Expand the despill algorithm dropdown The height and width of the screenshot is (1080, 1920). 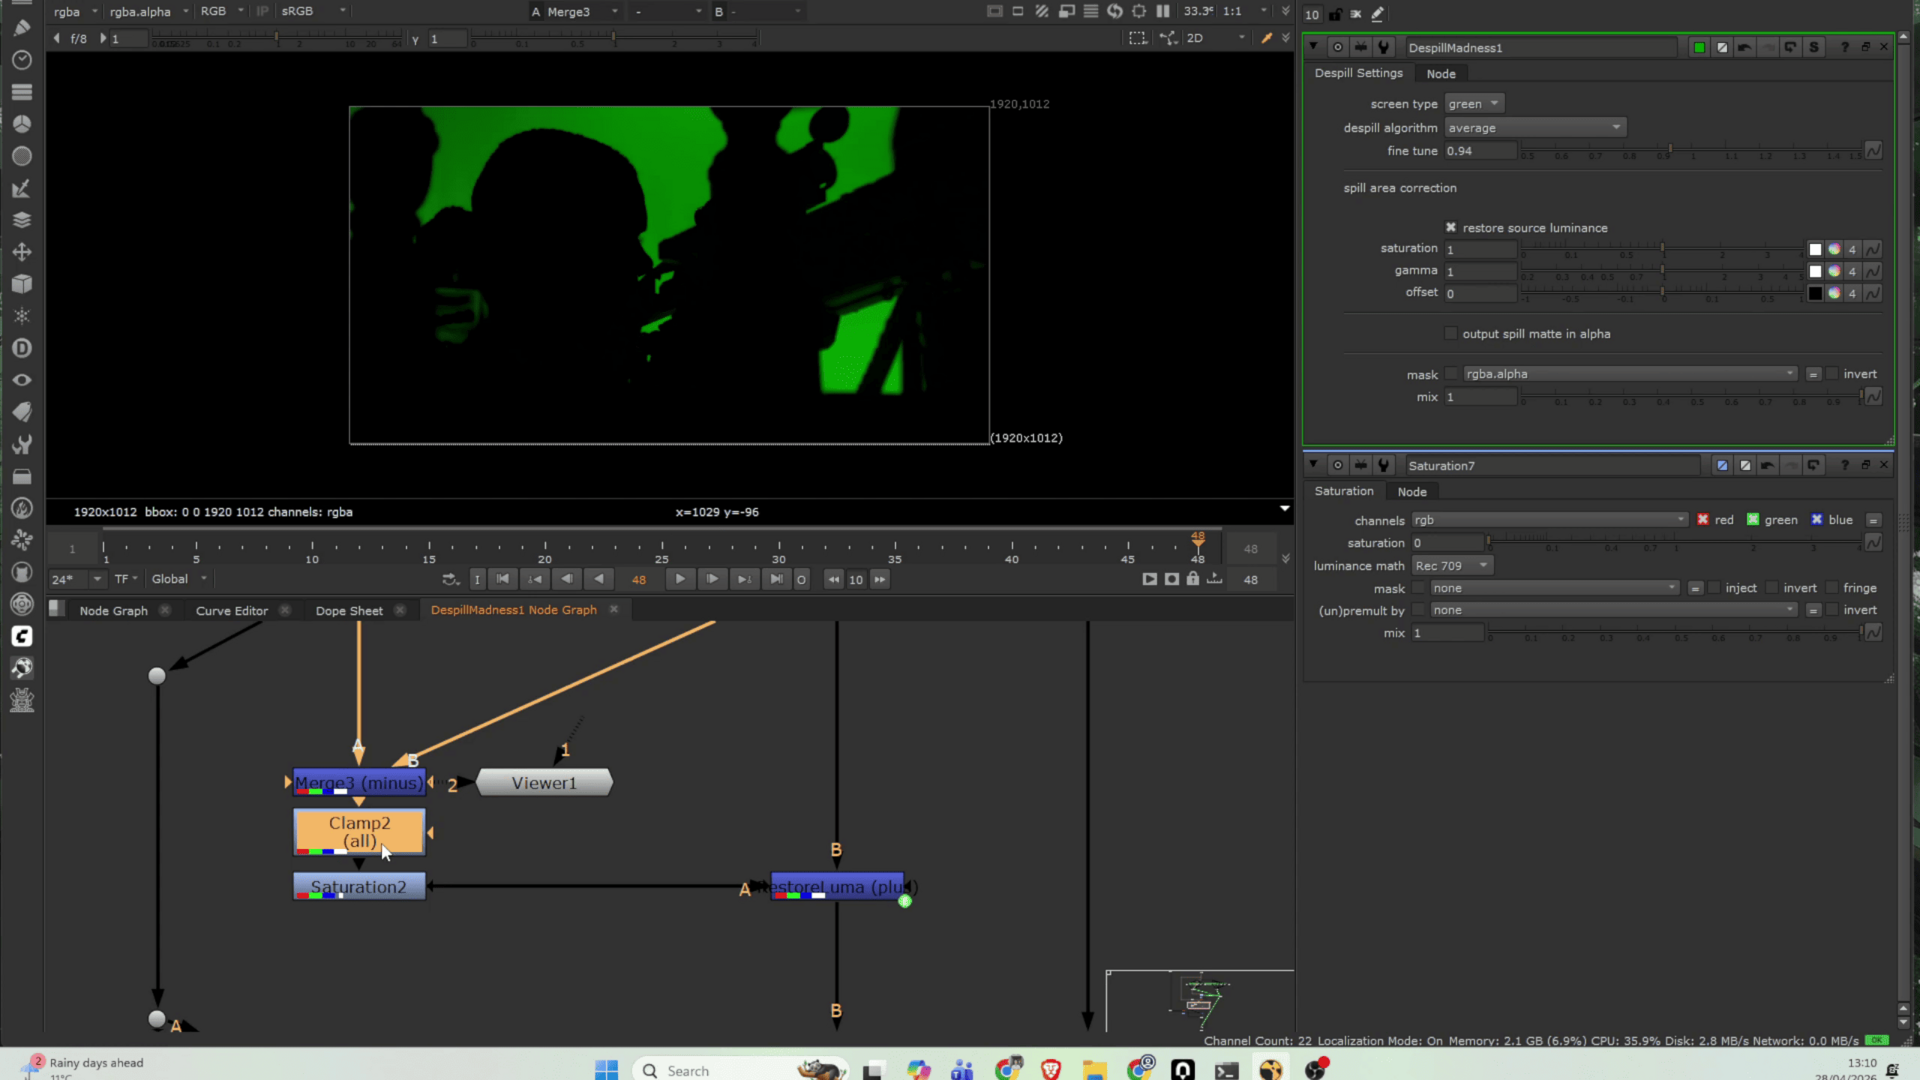coord(1535,128)
